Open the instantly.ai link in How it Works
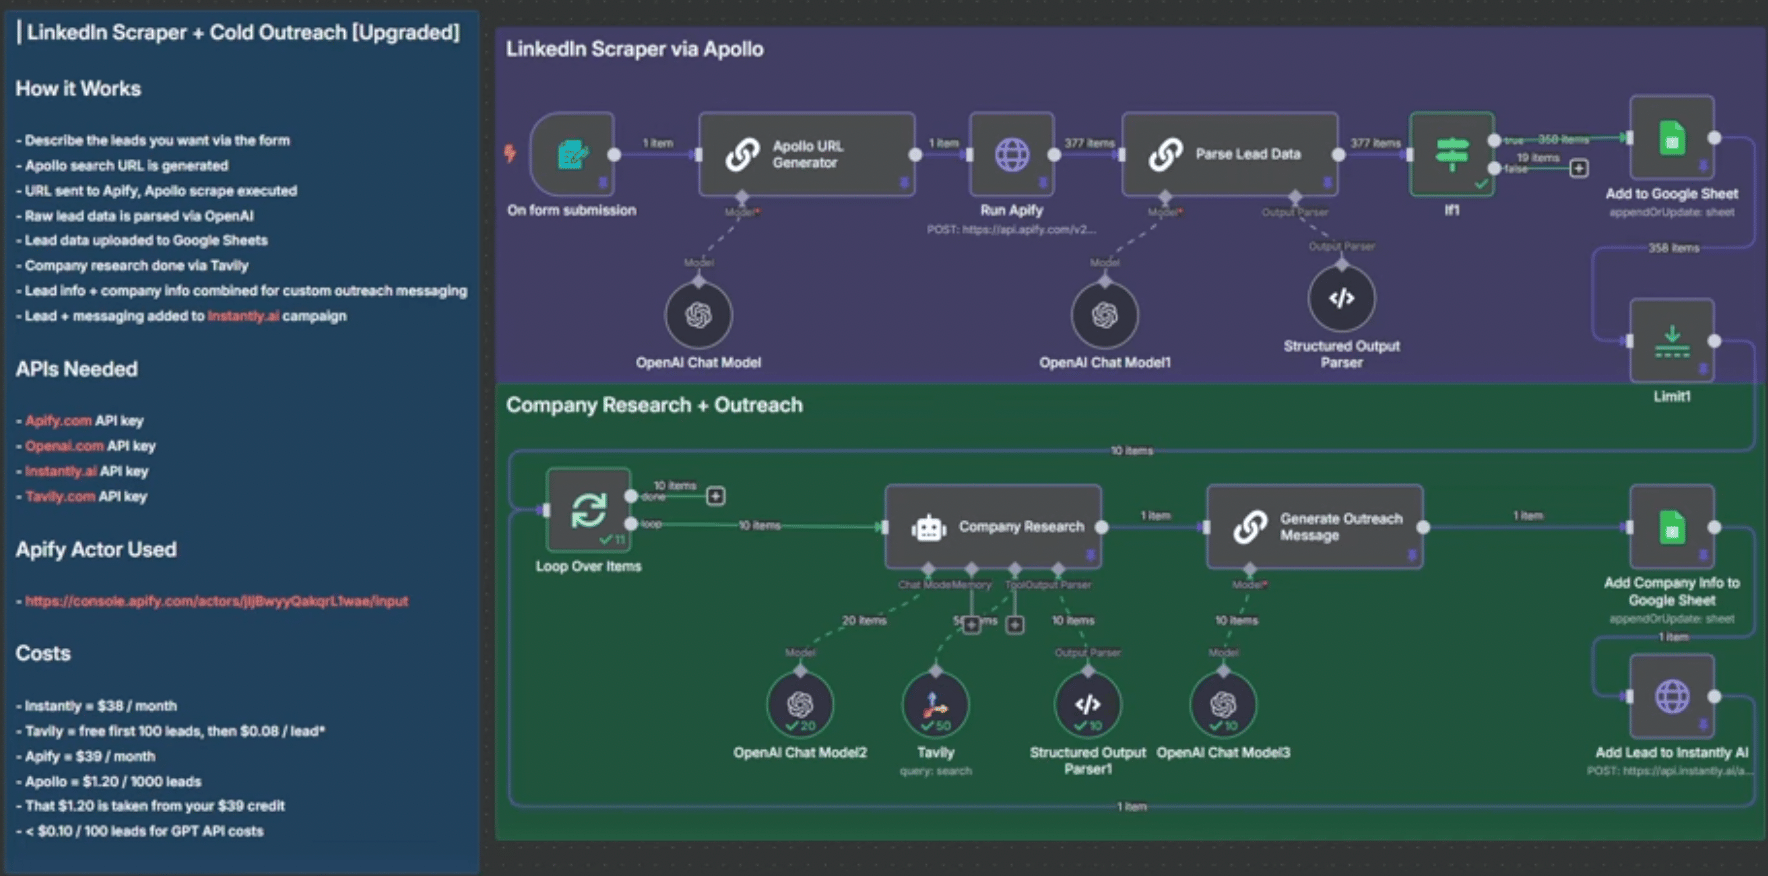The image size is (1768, 876). pyautogui.click(x=243, y=316)
